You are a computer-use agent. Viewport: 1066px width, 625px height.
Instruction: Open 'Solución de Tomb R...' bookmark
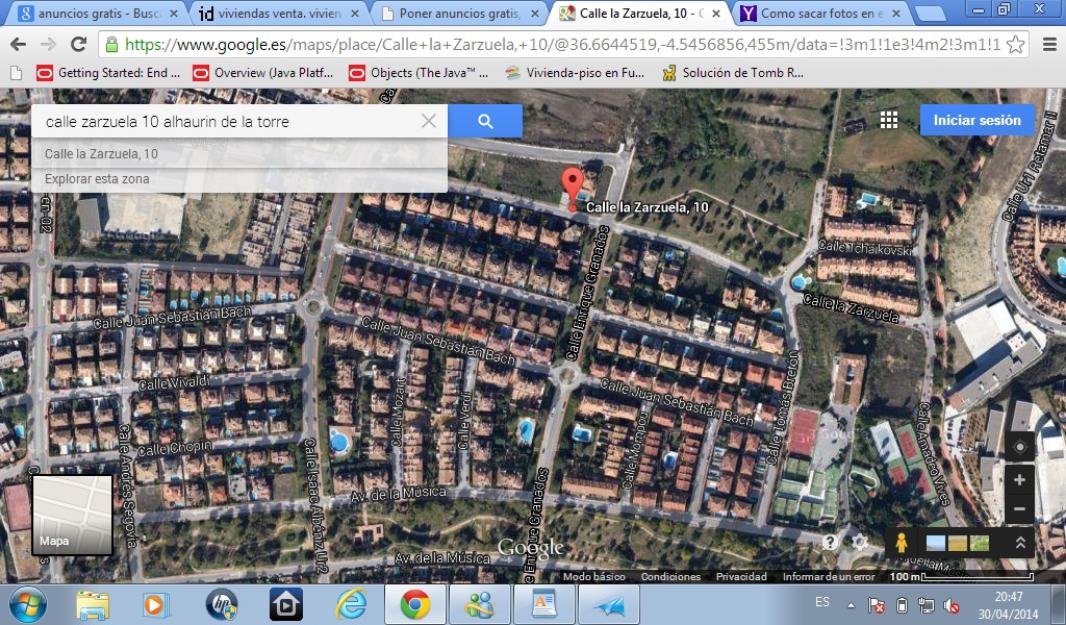click(733, 73)
